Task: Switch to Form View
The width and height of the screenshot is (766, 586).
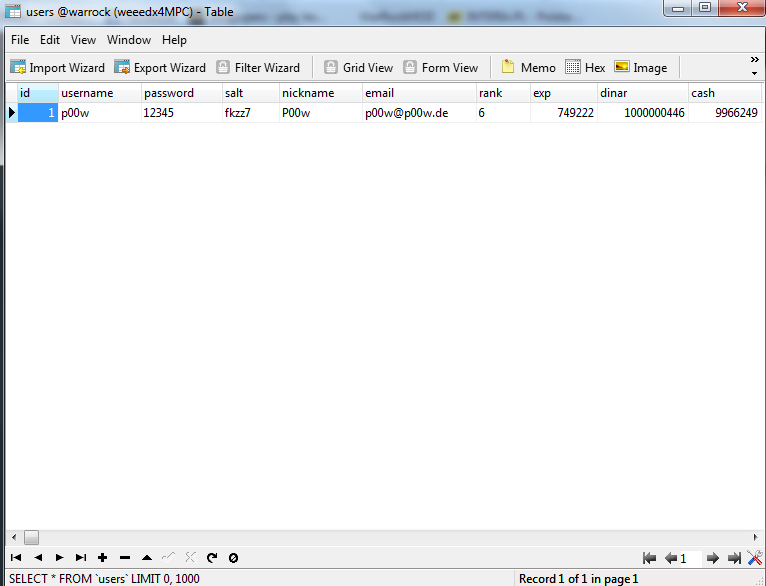Action: tap(441, 67)
